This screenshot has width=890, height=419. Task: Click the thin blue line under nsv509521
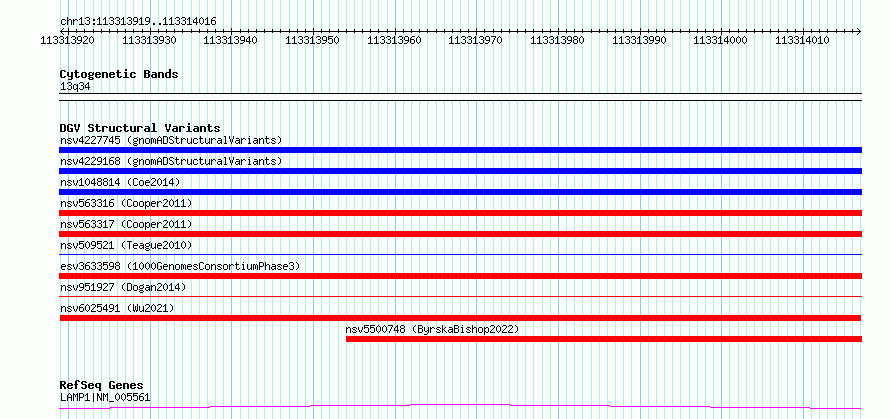[x=460, y=254]
